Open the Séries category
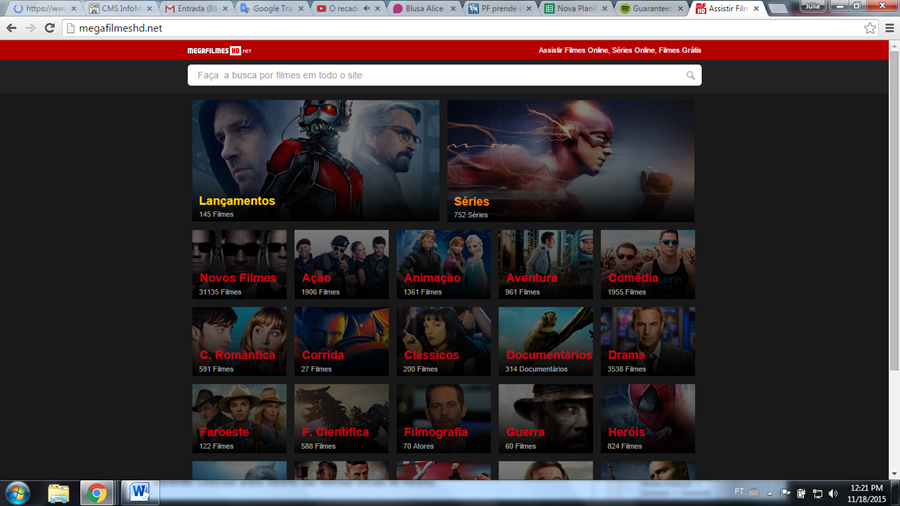This screenshot has height=506, width=900. 570,160
